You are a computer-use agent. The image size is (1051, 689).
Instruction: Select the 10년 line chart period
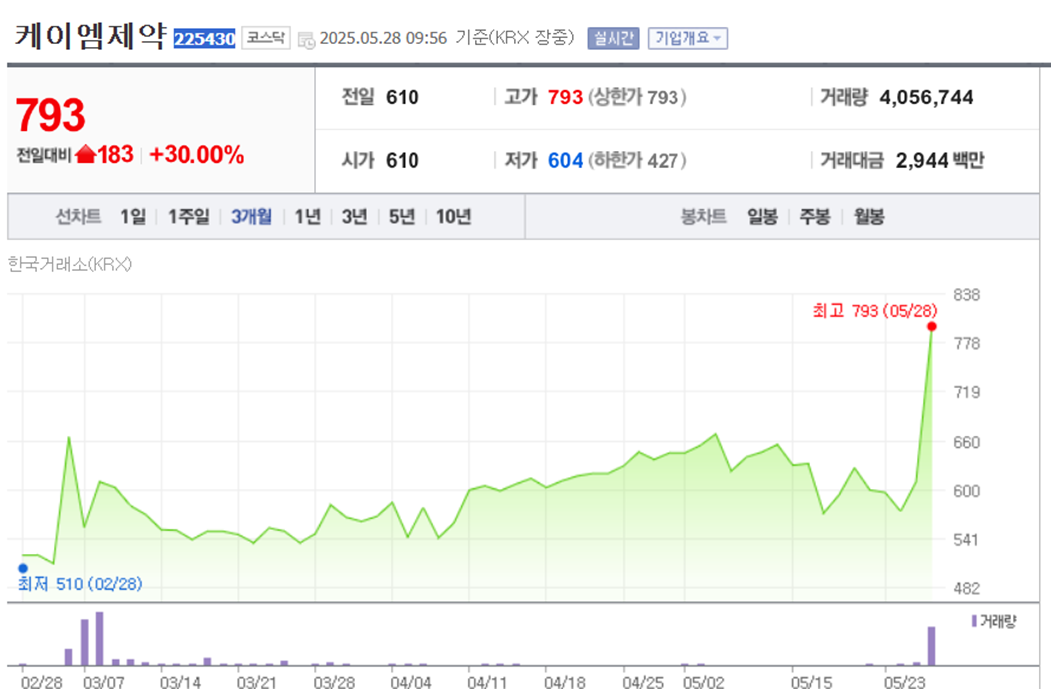click(x=454, y=216)
